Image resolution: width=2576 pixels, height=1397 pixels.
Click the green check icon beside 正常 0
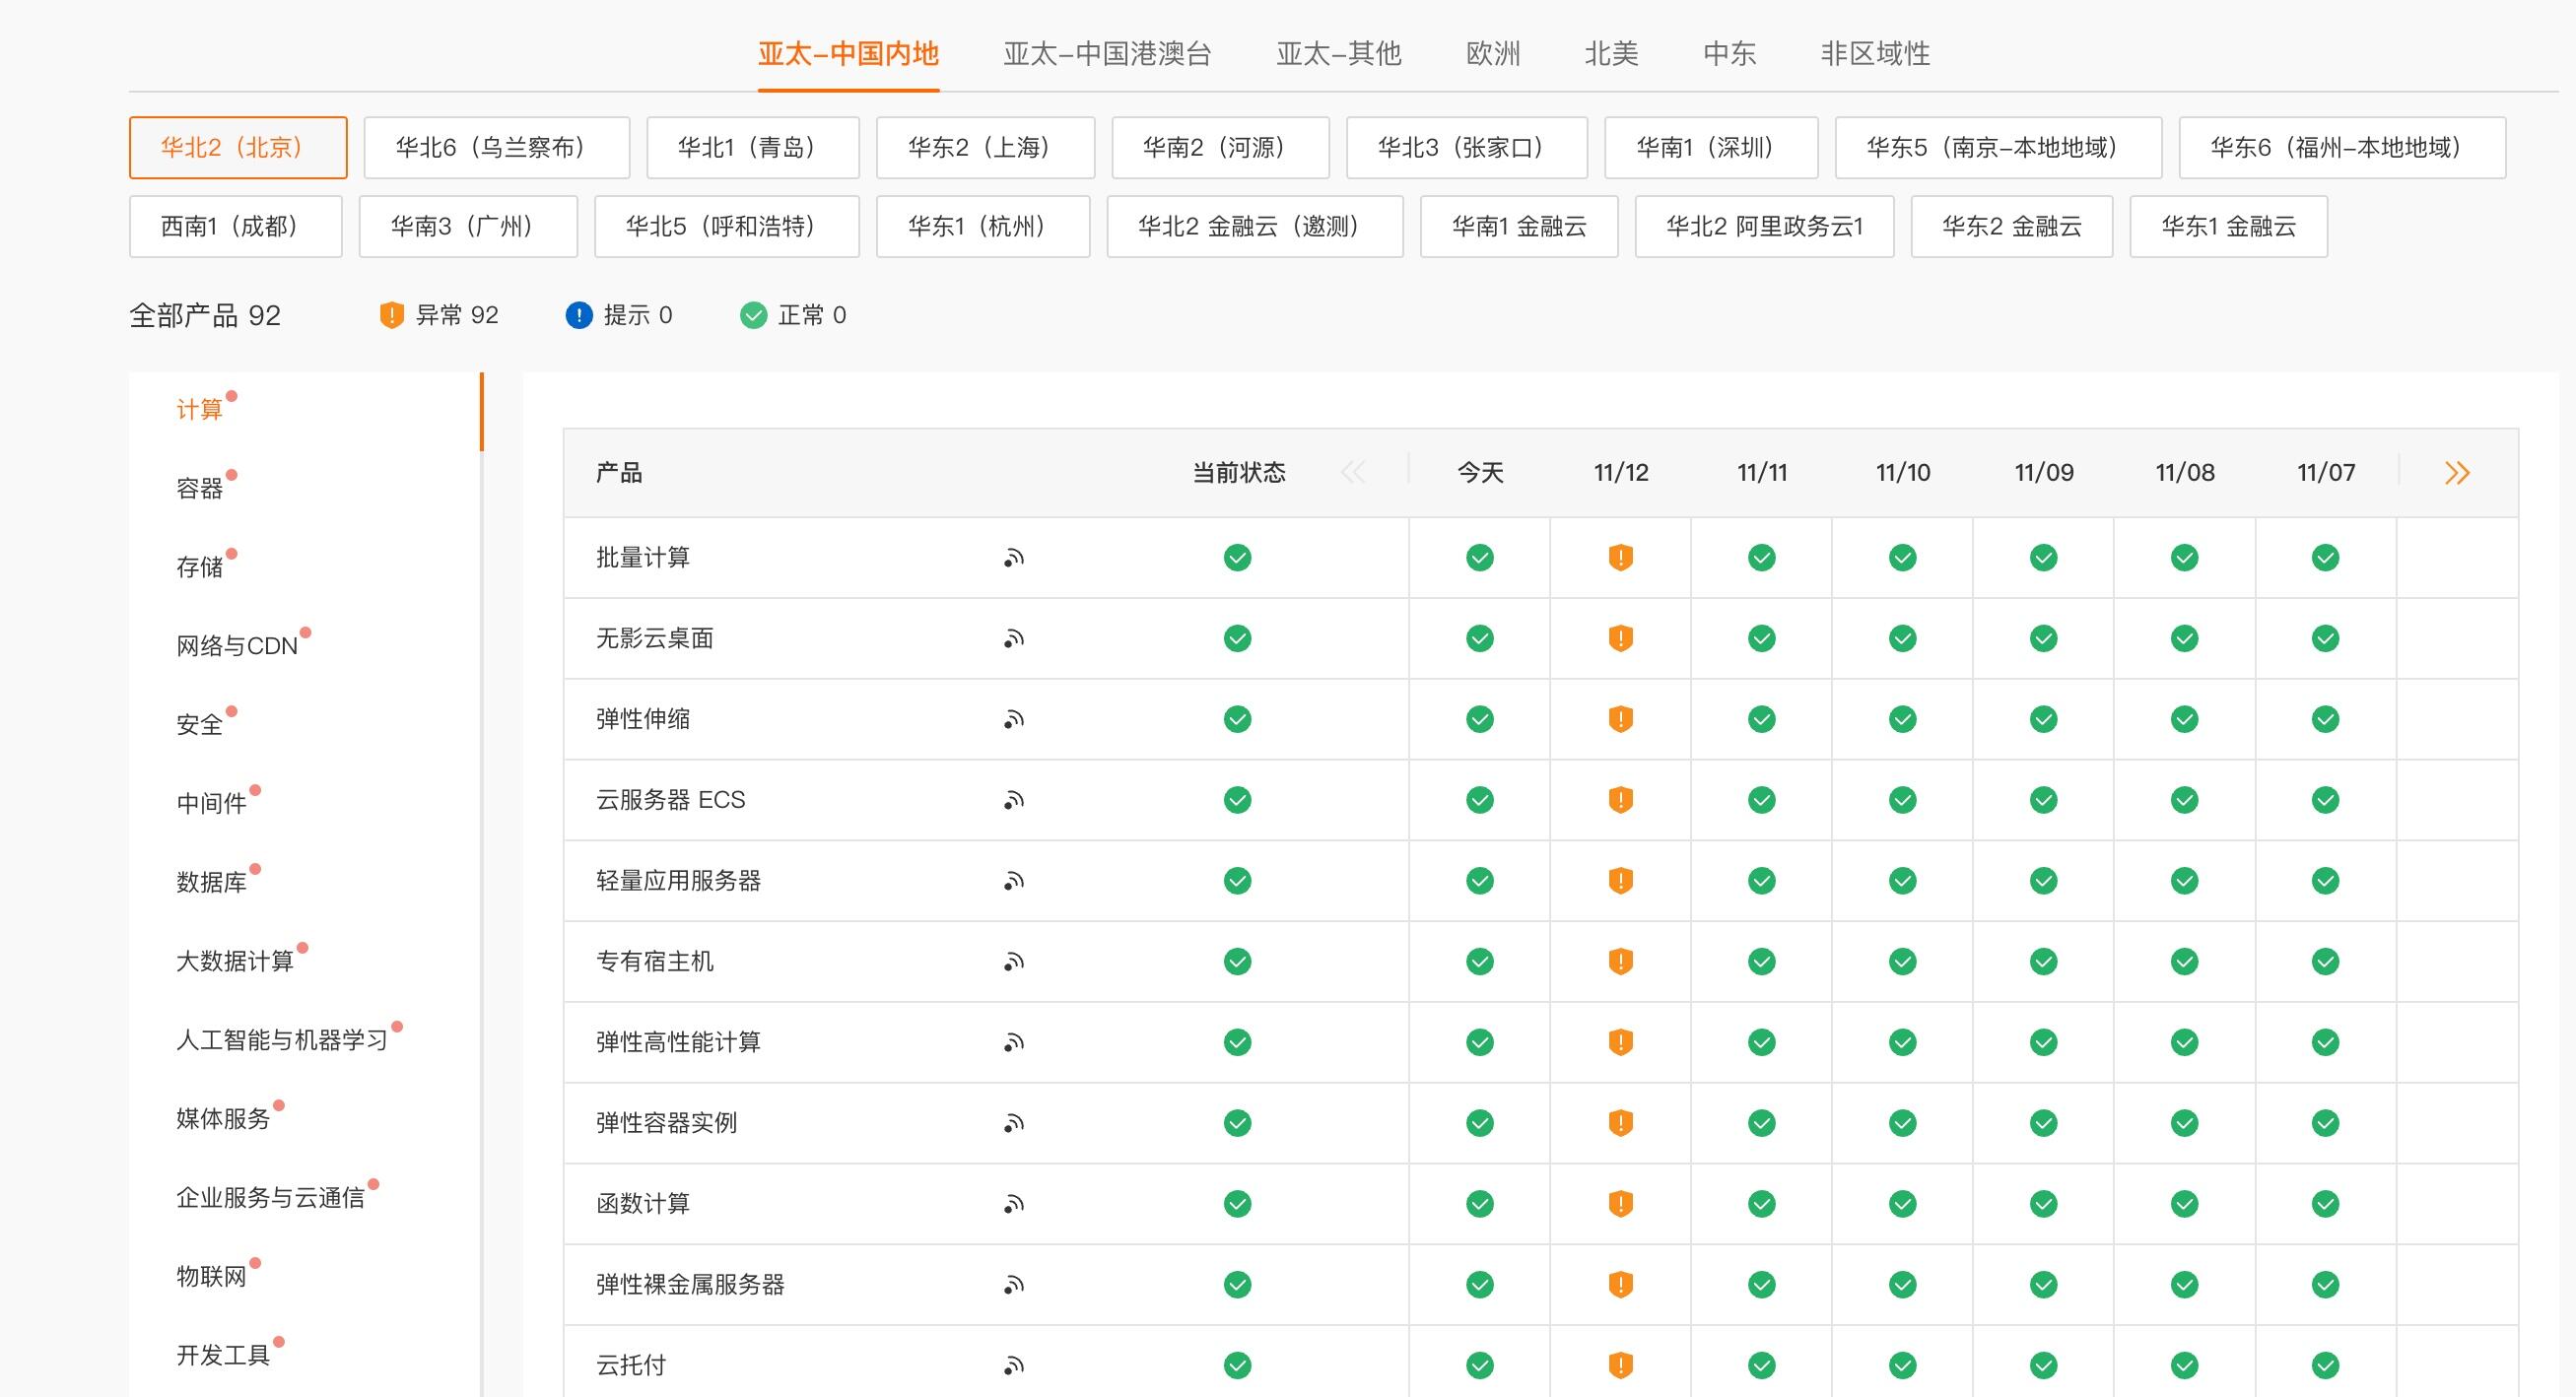point(753,316)
